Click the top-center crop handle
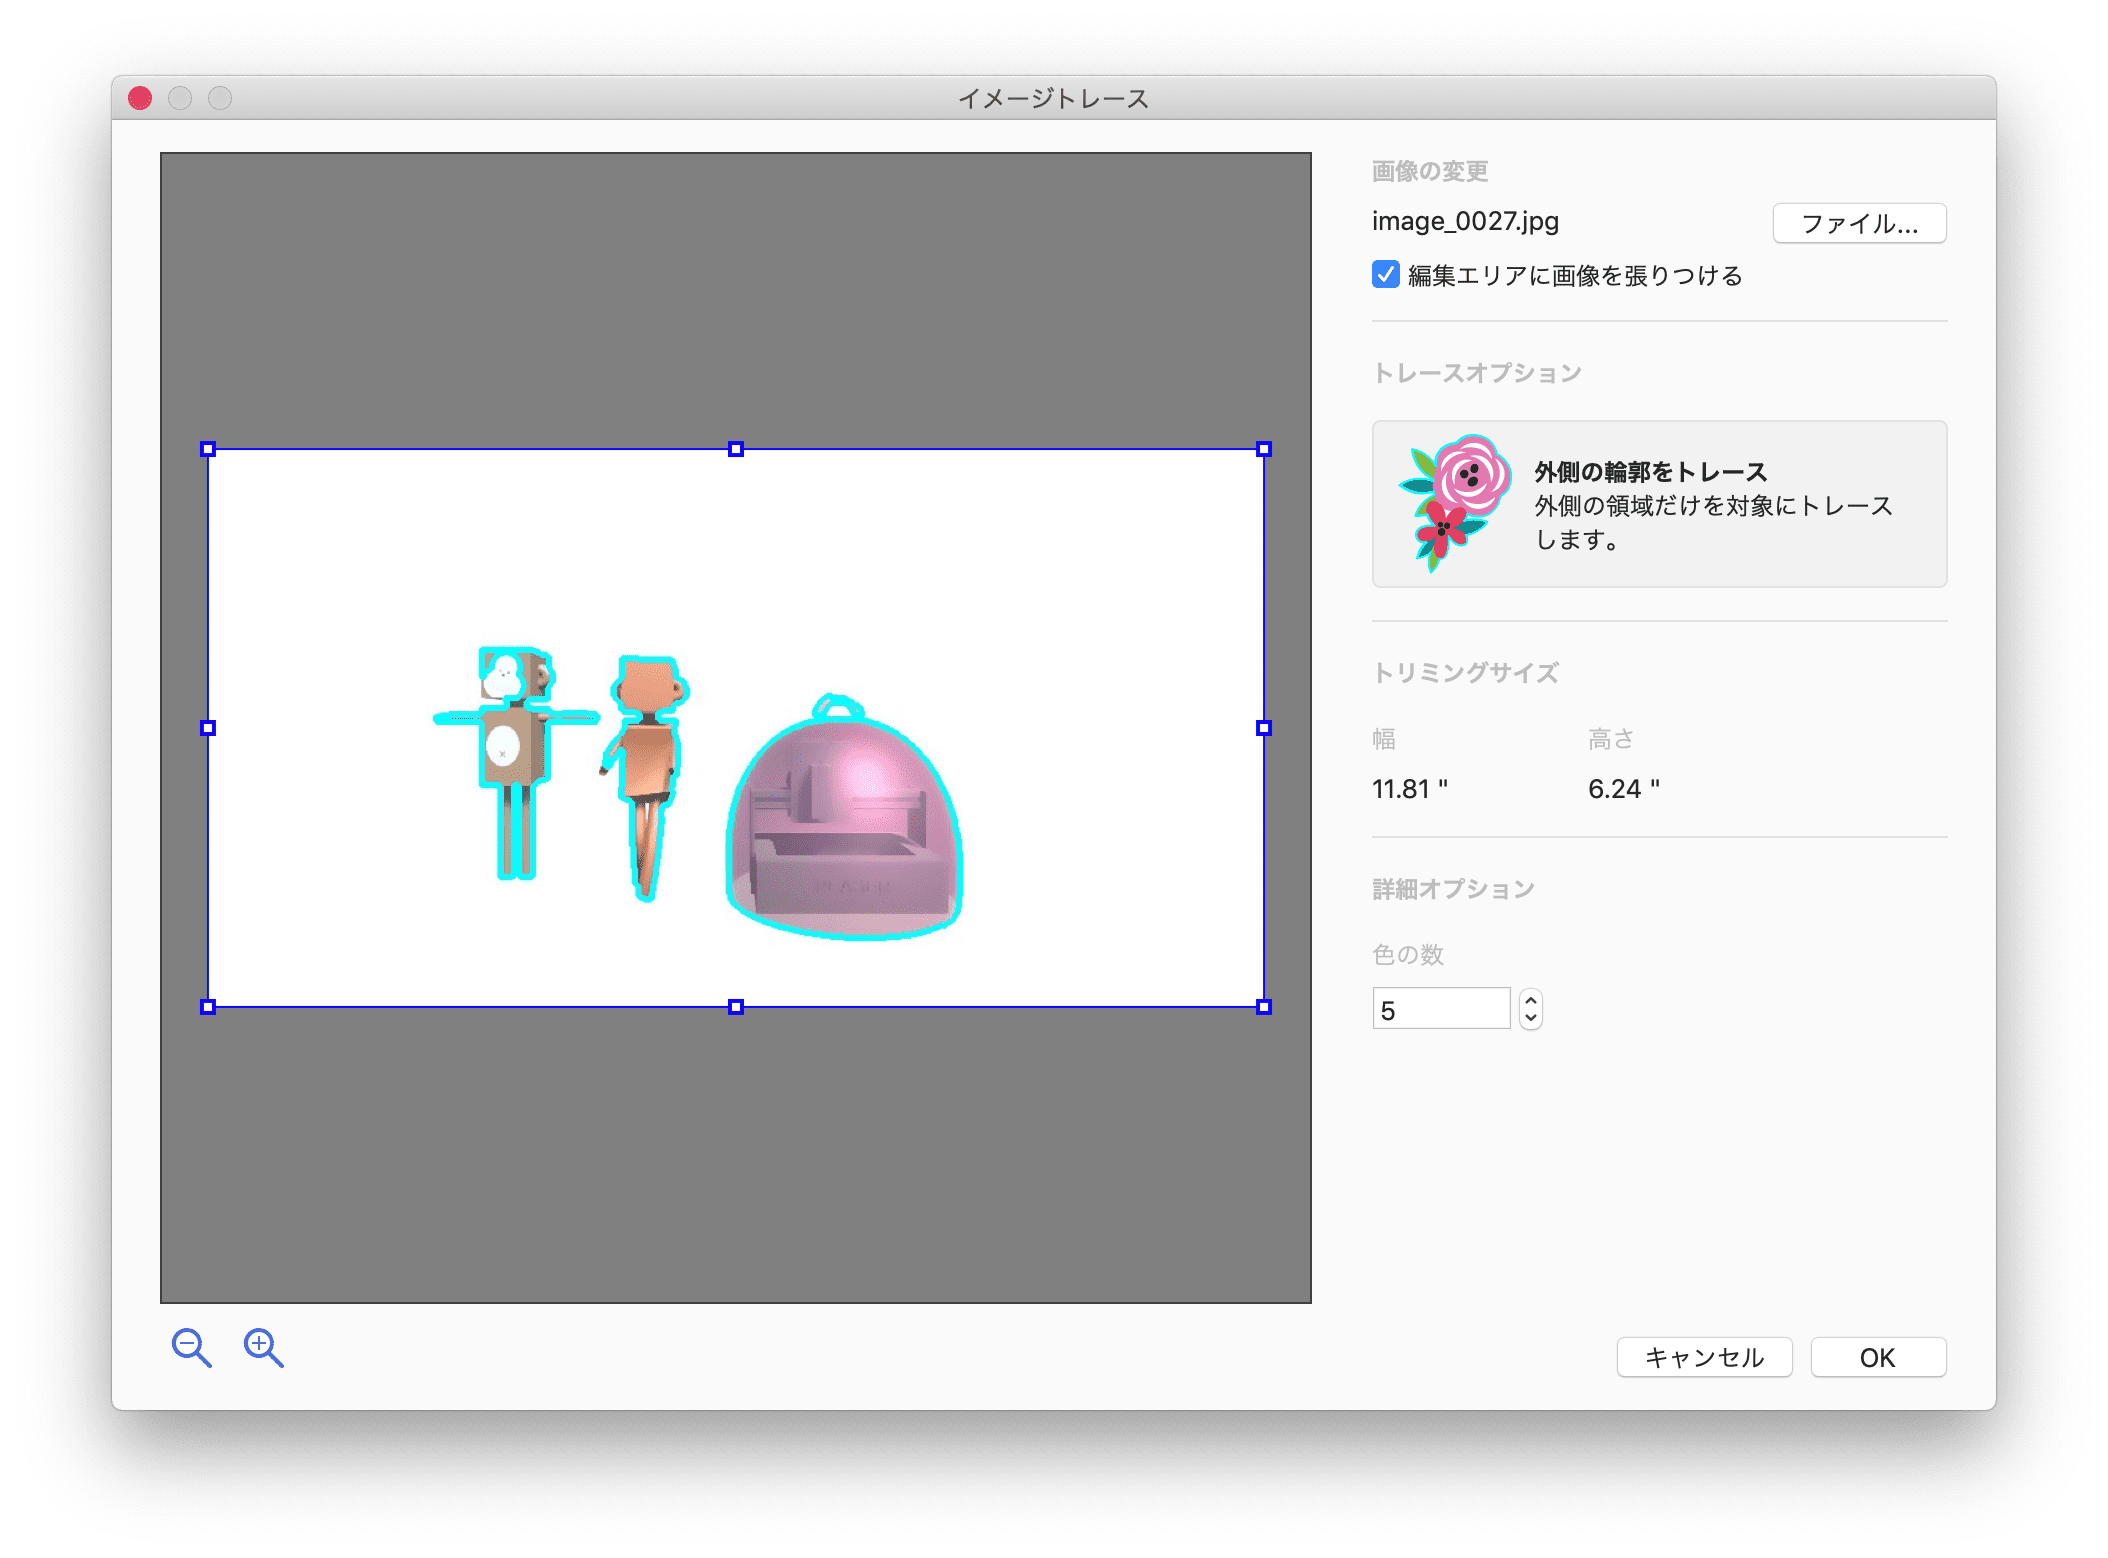2108x1558 pixels. pos(736,450)
